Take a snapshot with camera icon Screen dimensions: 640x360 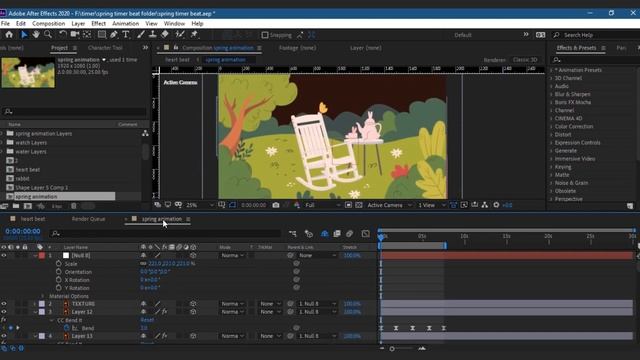pyautogui.click(x=276, y=205)
